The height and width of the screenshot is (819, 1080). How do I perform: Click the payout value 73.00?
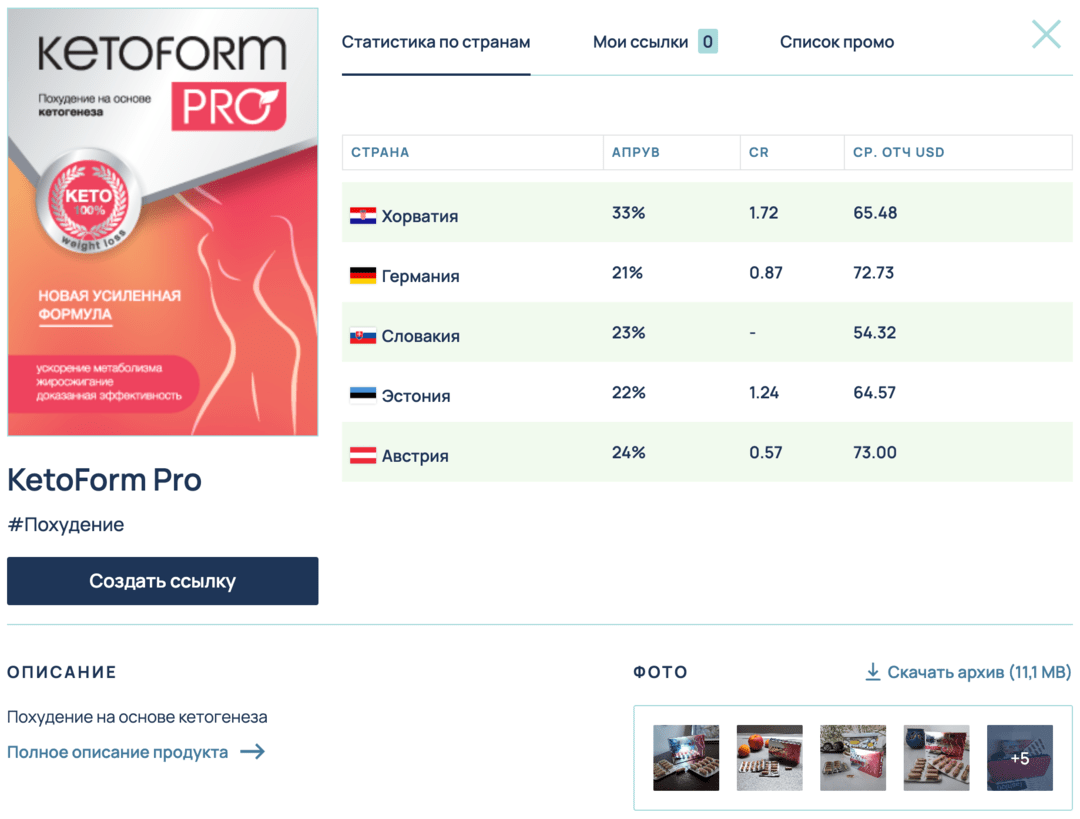[x=875, y=453]
